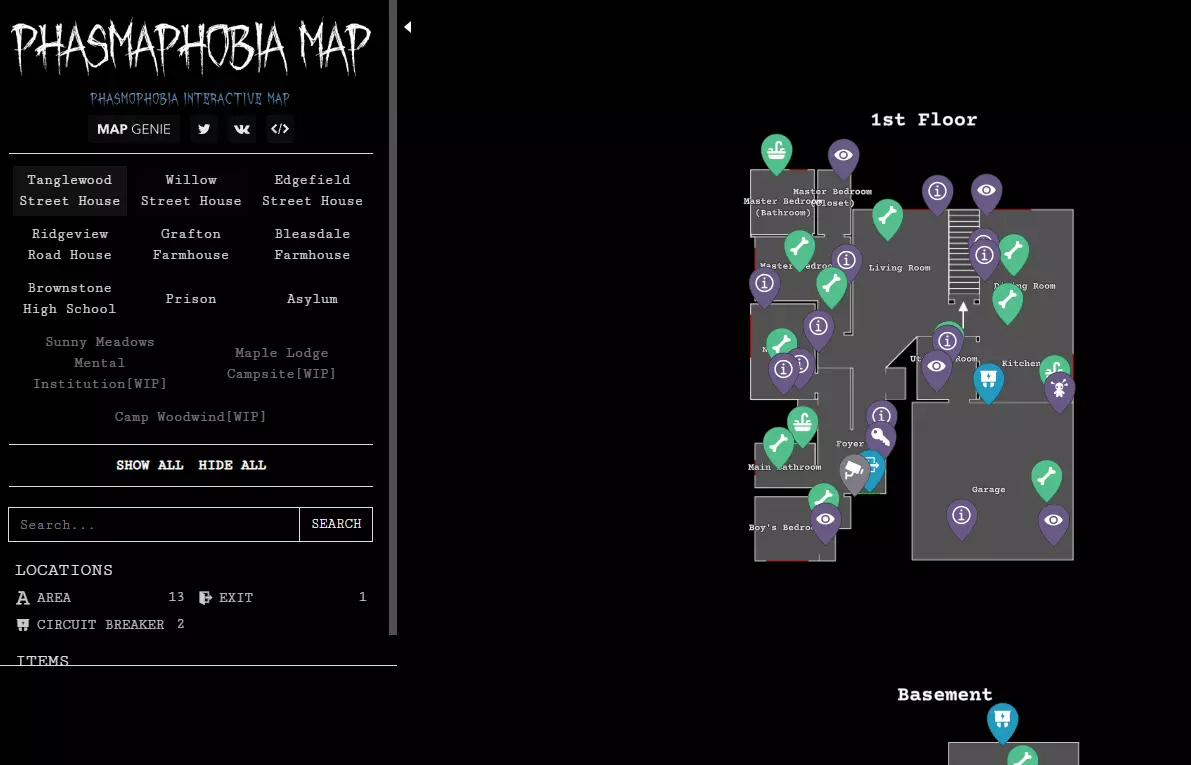Select the purple eye marker in the Garage
The width and height of the screenshot is (1191, 765).
1053,523
